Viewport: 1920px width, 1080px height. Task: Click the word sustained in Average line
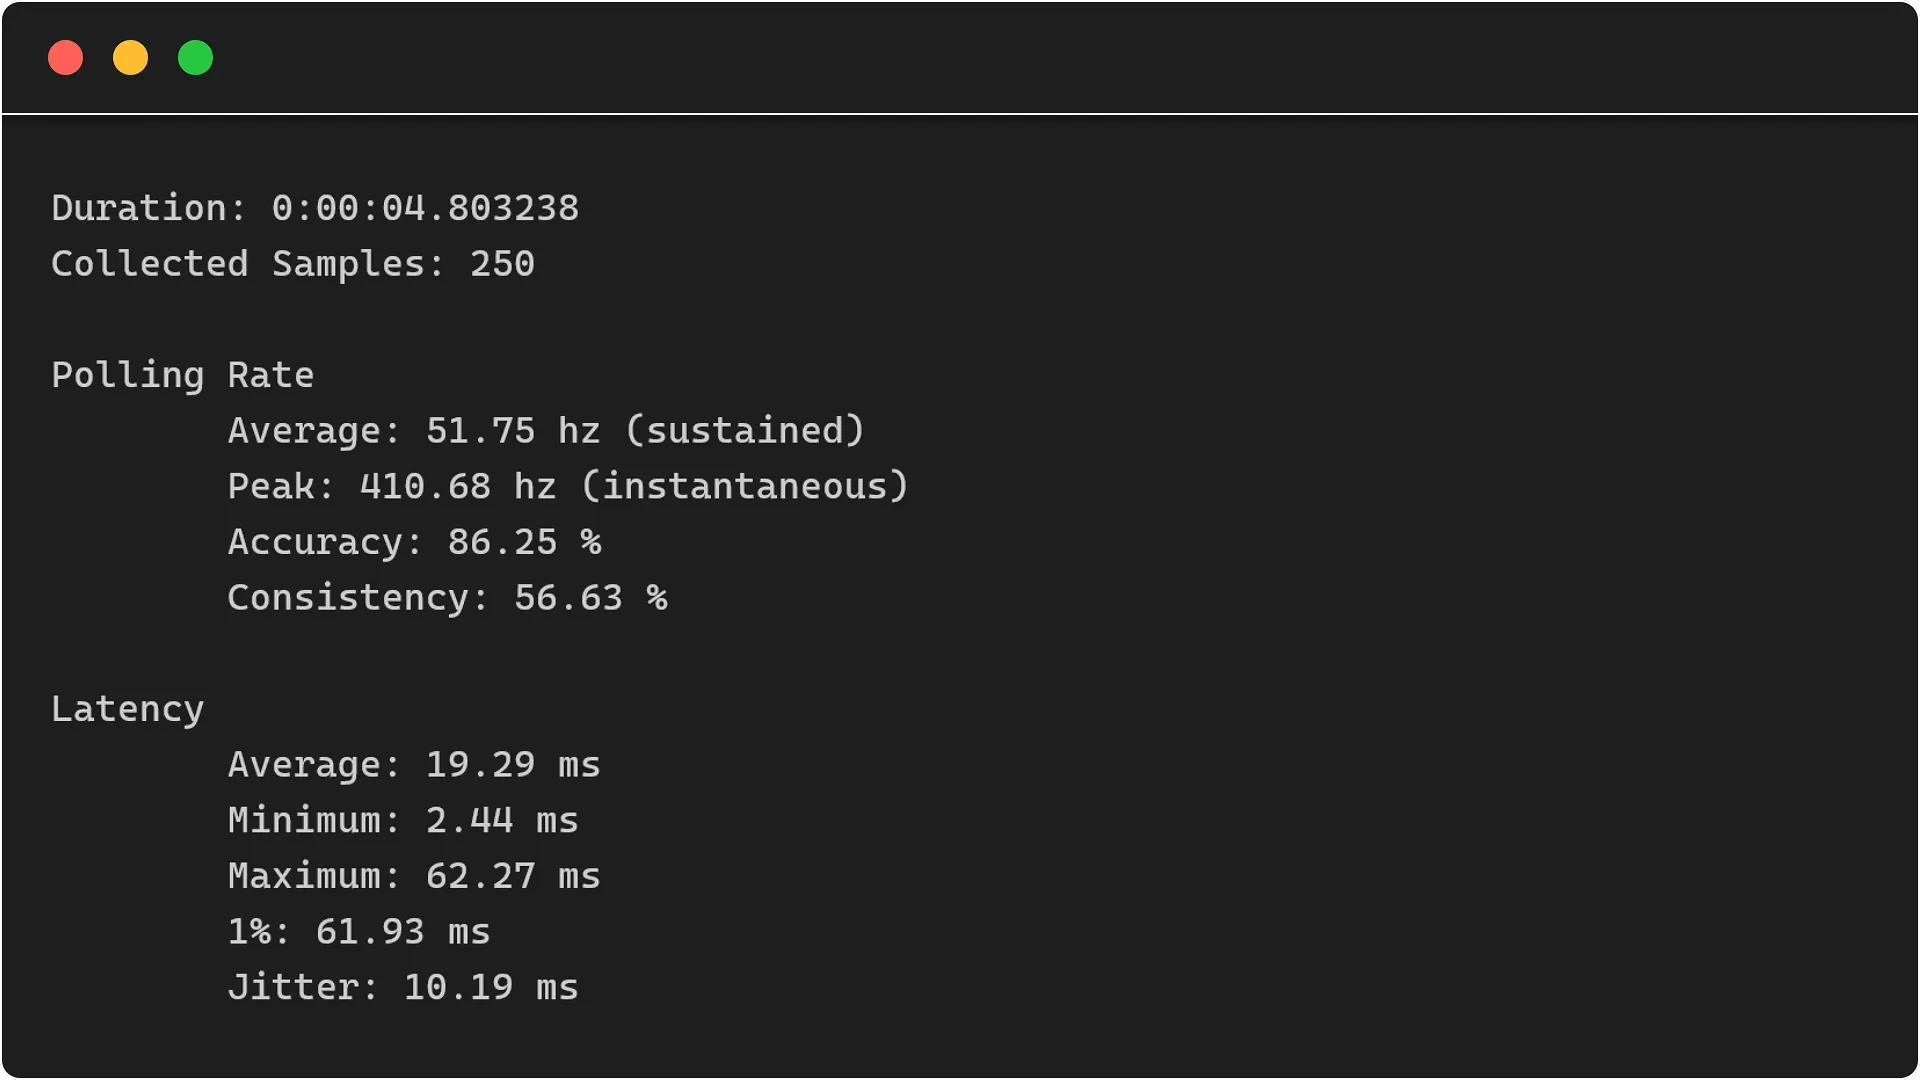click(745, 431)
